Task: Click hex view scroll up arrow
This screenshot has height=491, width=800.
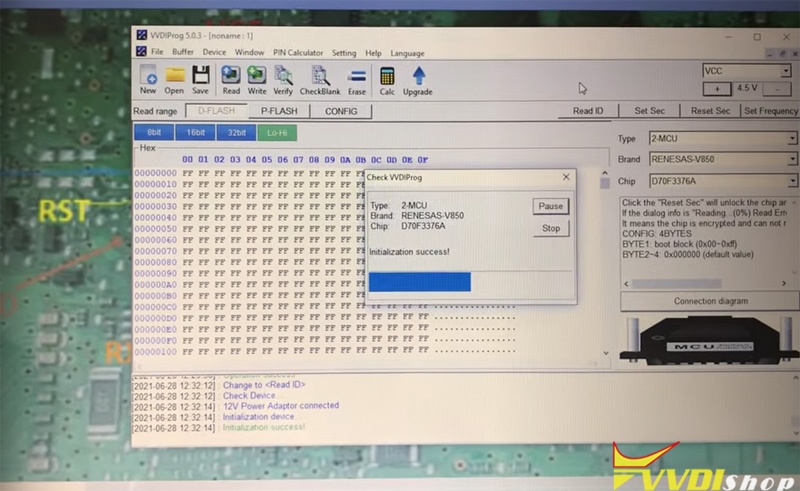Action: 605,173
